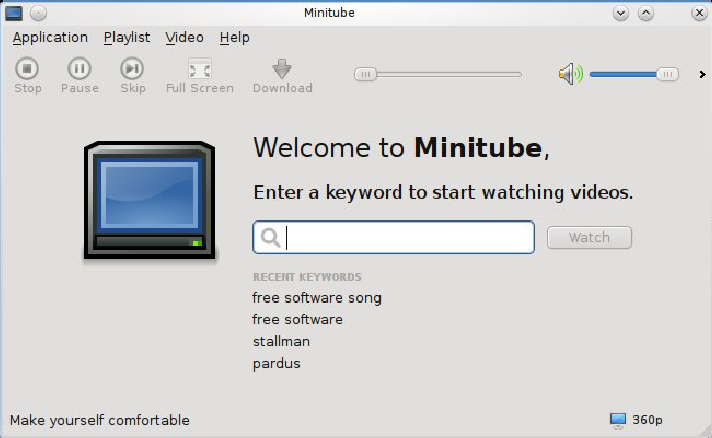
Task: Select recent keyword "free software song"
Action: (317, 298)
